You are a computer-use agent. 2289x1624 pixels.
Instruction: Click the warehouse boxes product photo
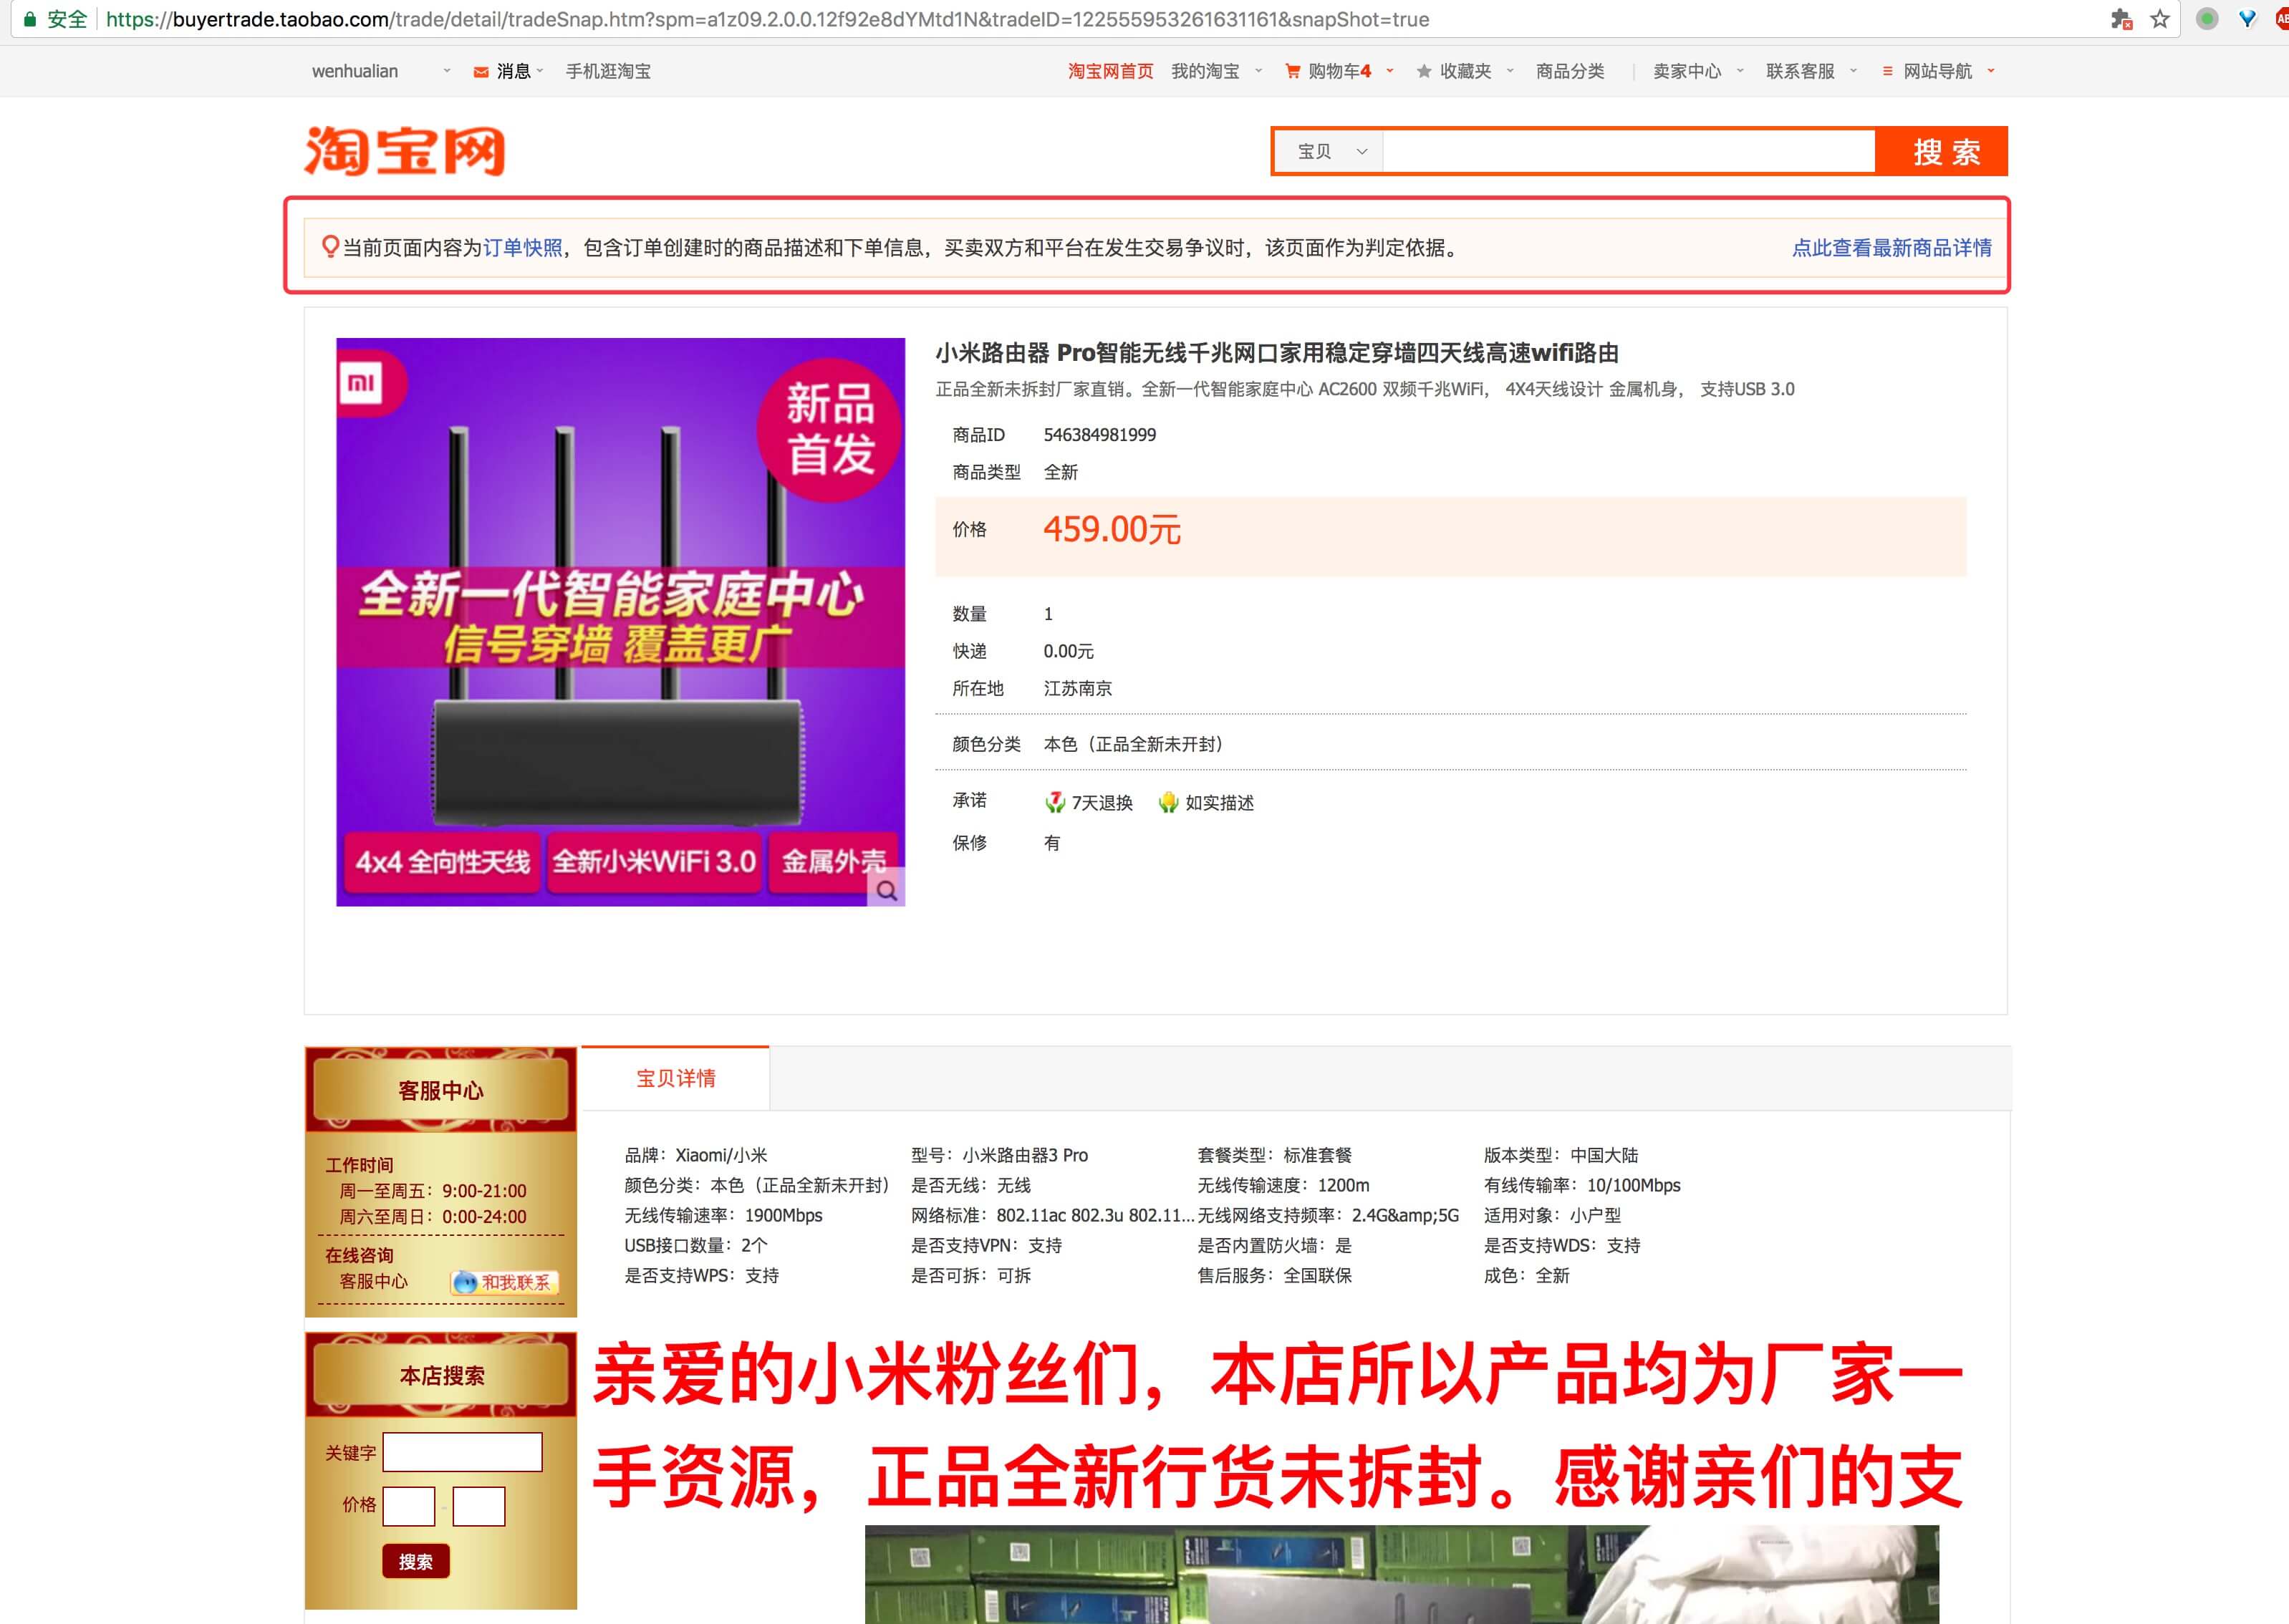click(x=1401, y=1574)
